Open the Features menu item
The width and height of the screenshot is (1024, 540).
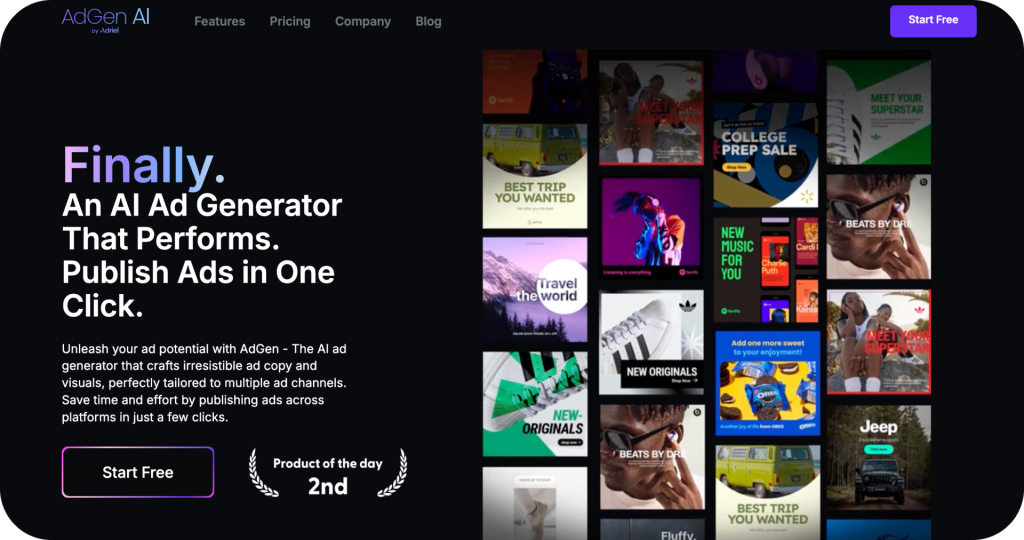219,22
